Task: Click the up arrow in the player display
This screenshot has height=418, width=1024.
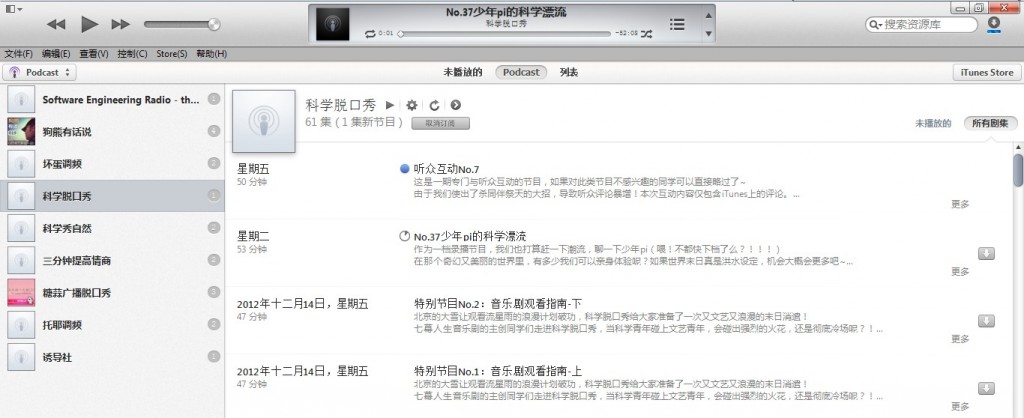Action: click(x=709, y=16)
